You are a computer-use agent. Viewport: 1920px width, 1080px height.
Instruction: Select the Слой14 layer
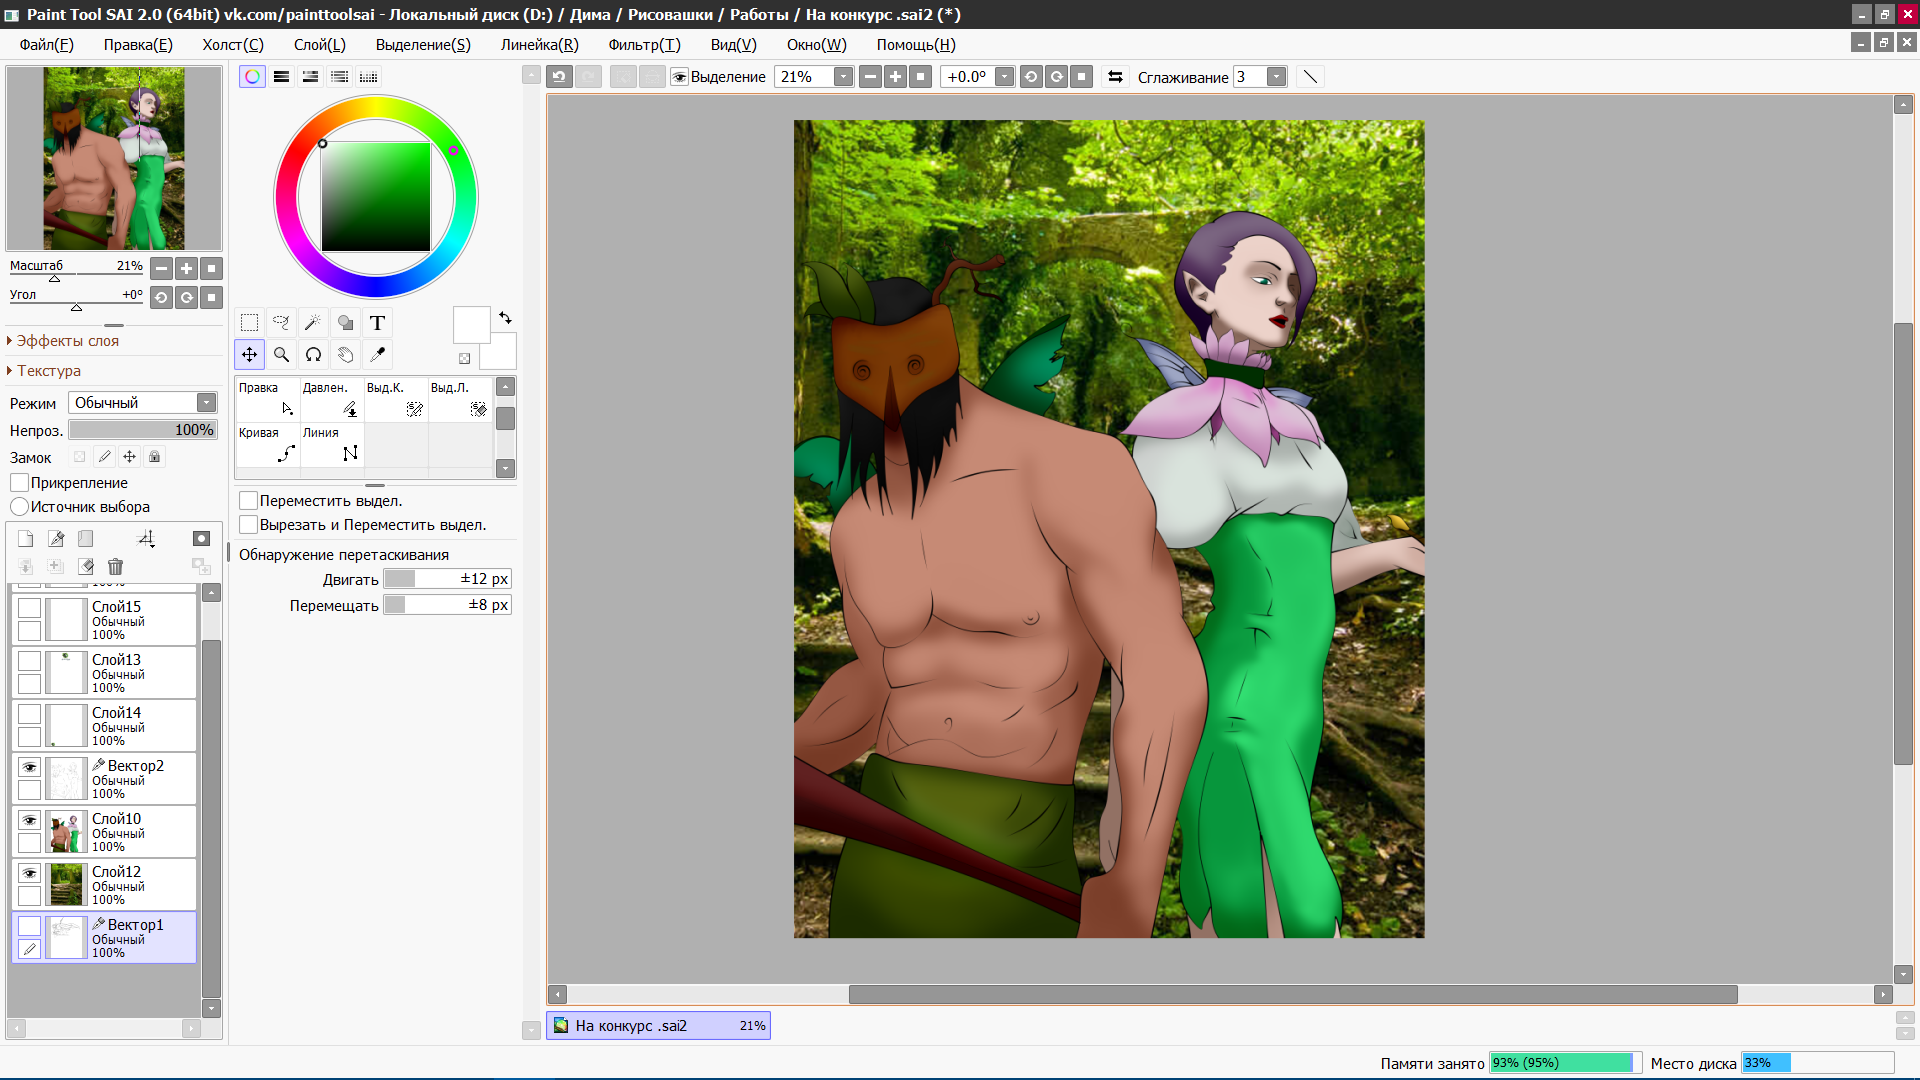pos(104,726)
